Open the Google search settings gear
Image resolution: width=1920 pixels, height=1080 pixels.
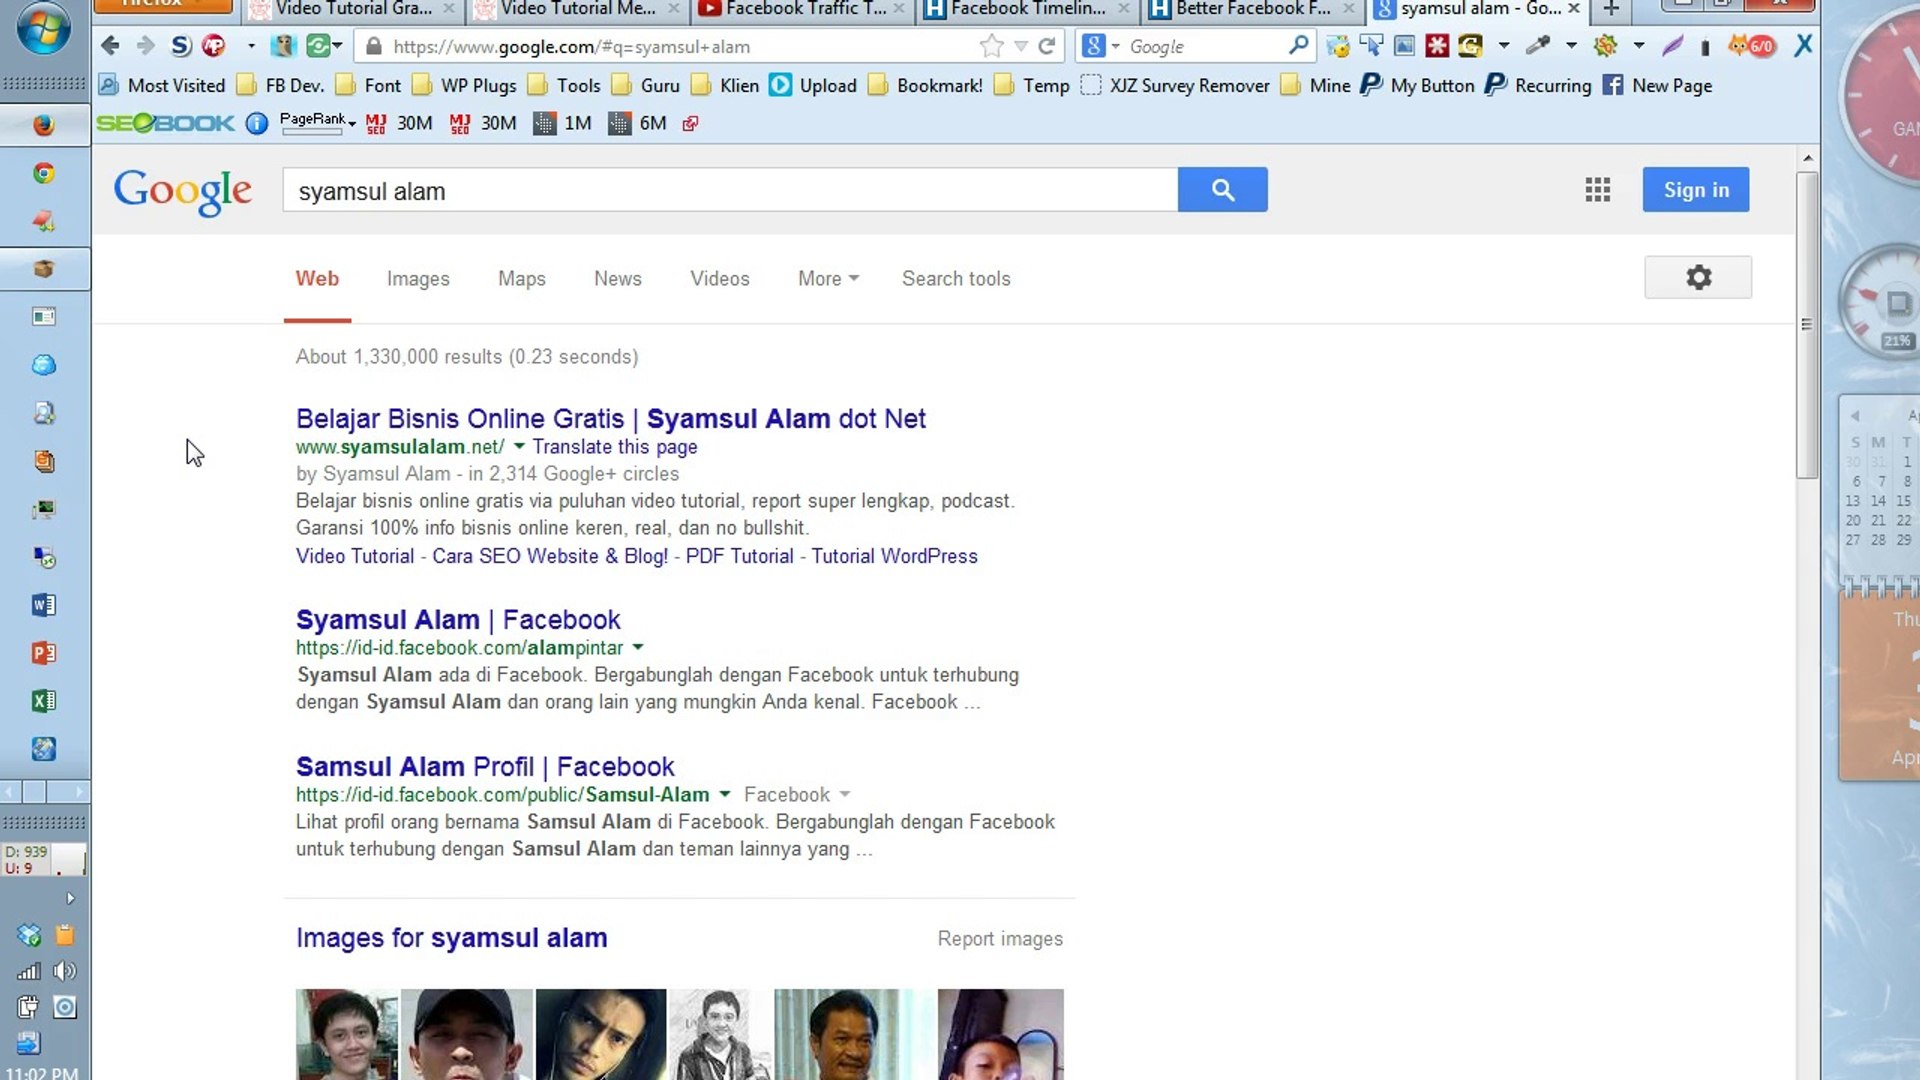point(1698,277)
